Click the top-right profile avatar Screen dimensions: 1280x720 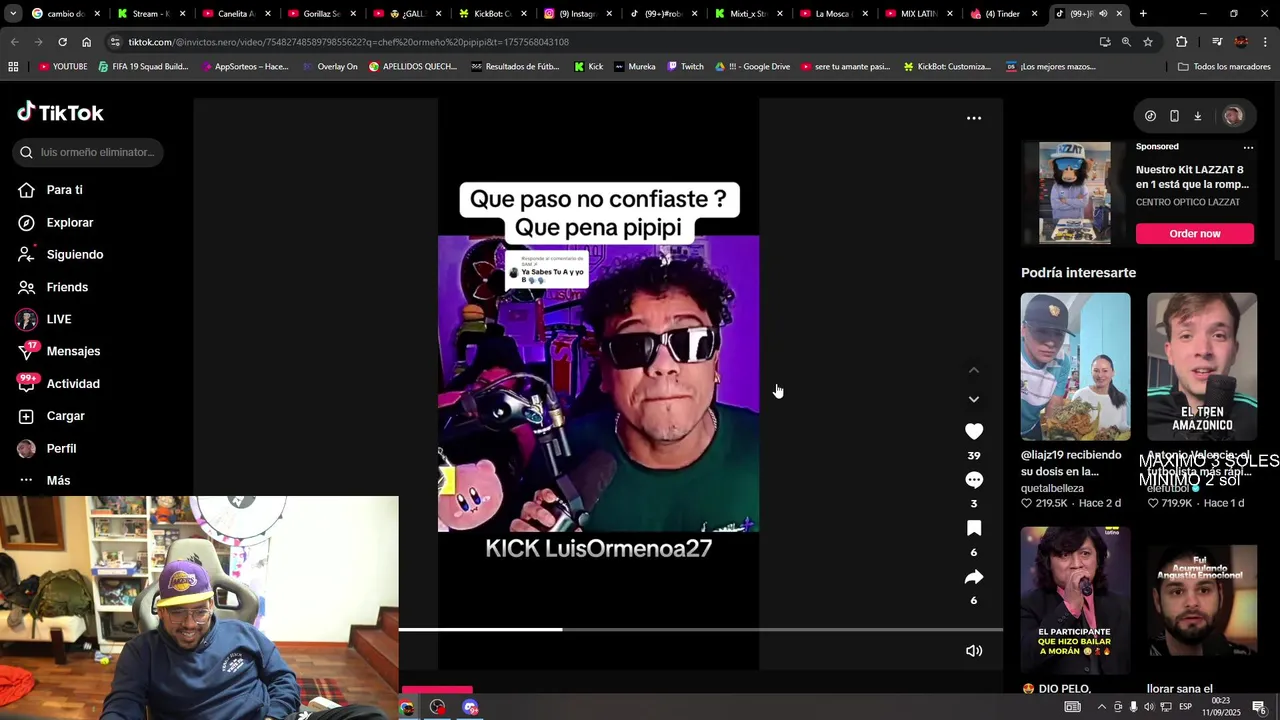pos(1233,116)
